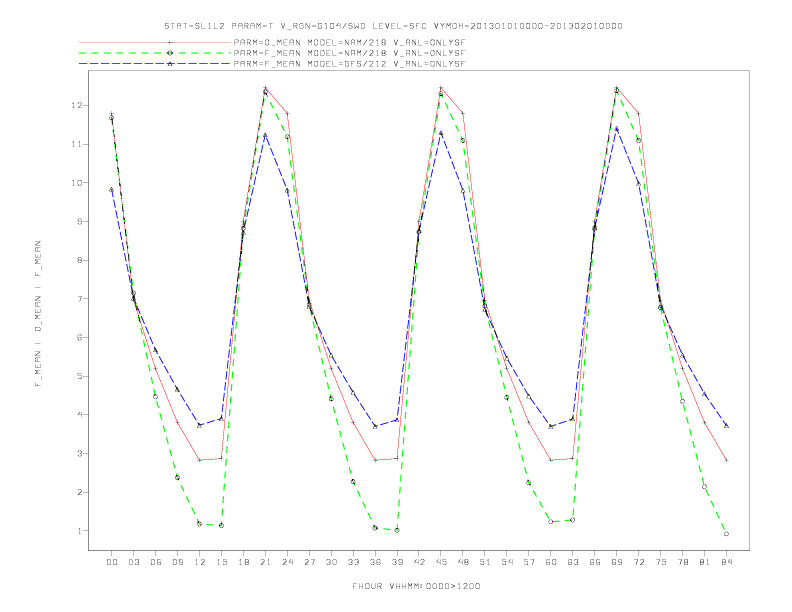The width and height of the screenshot is (792, 612).
Task: Select legend entry PARM=F_MEAN MODEL=GFS/212
Action: click(x=349, y=64)
